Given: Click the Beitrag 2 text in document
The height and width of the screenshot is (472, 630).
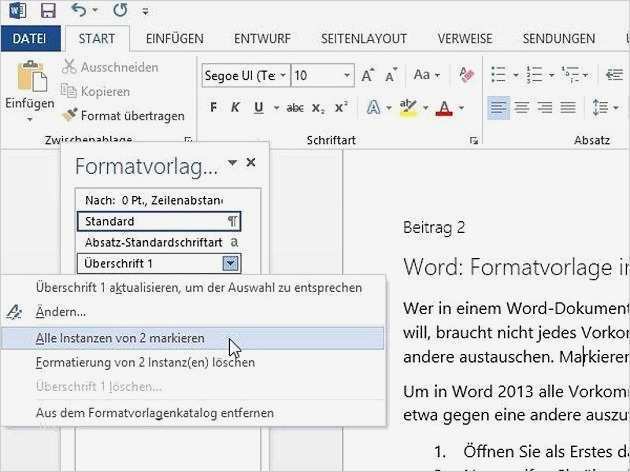Looking at the screenshot, I should [434, 228].
